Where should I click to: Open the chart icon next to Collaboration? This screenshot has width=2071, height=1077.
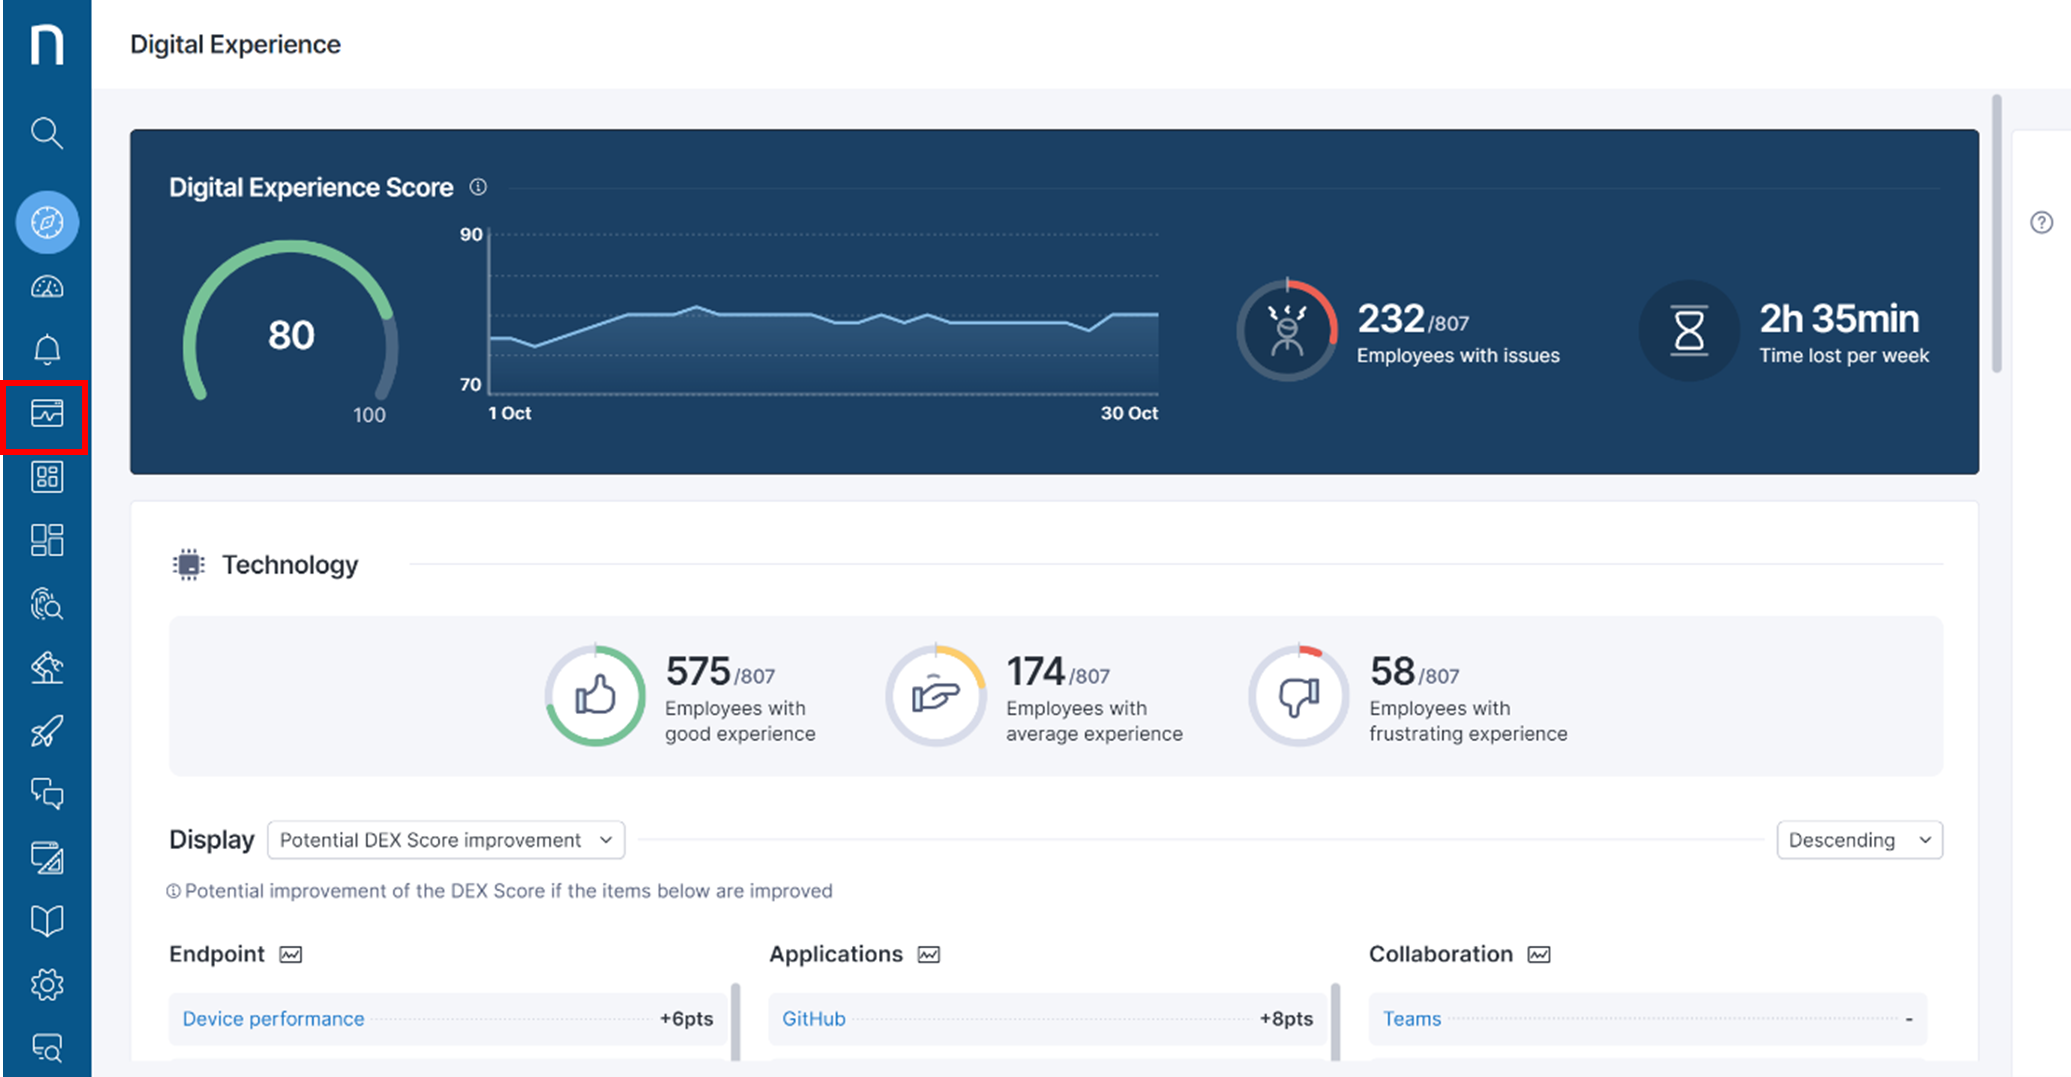(x=1539, y=955)
